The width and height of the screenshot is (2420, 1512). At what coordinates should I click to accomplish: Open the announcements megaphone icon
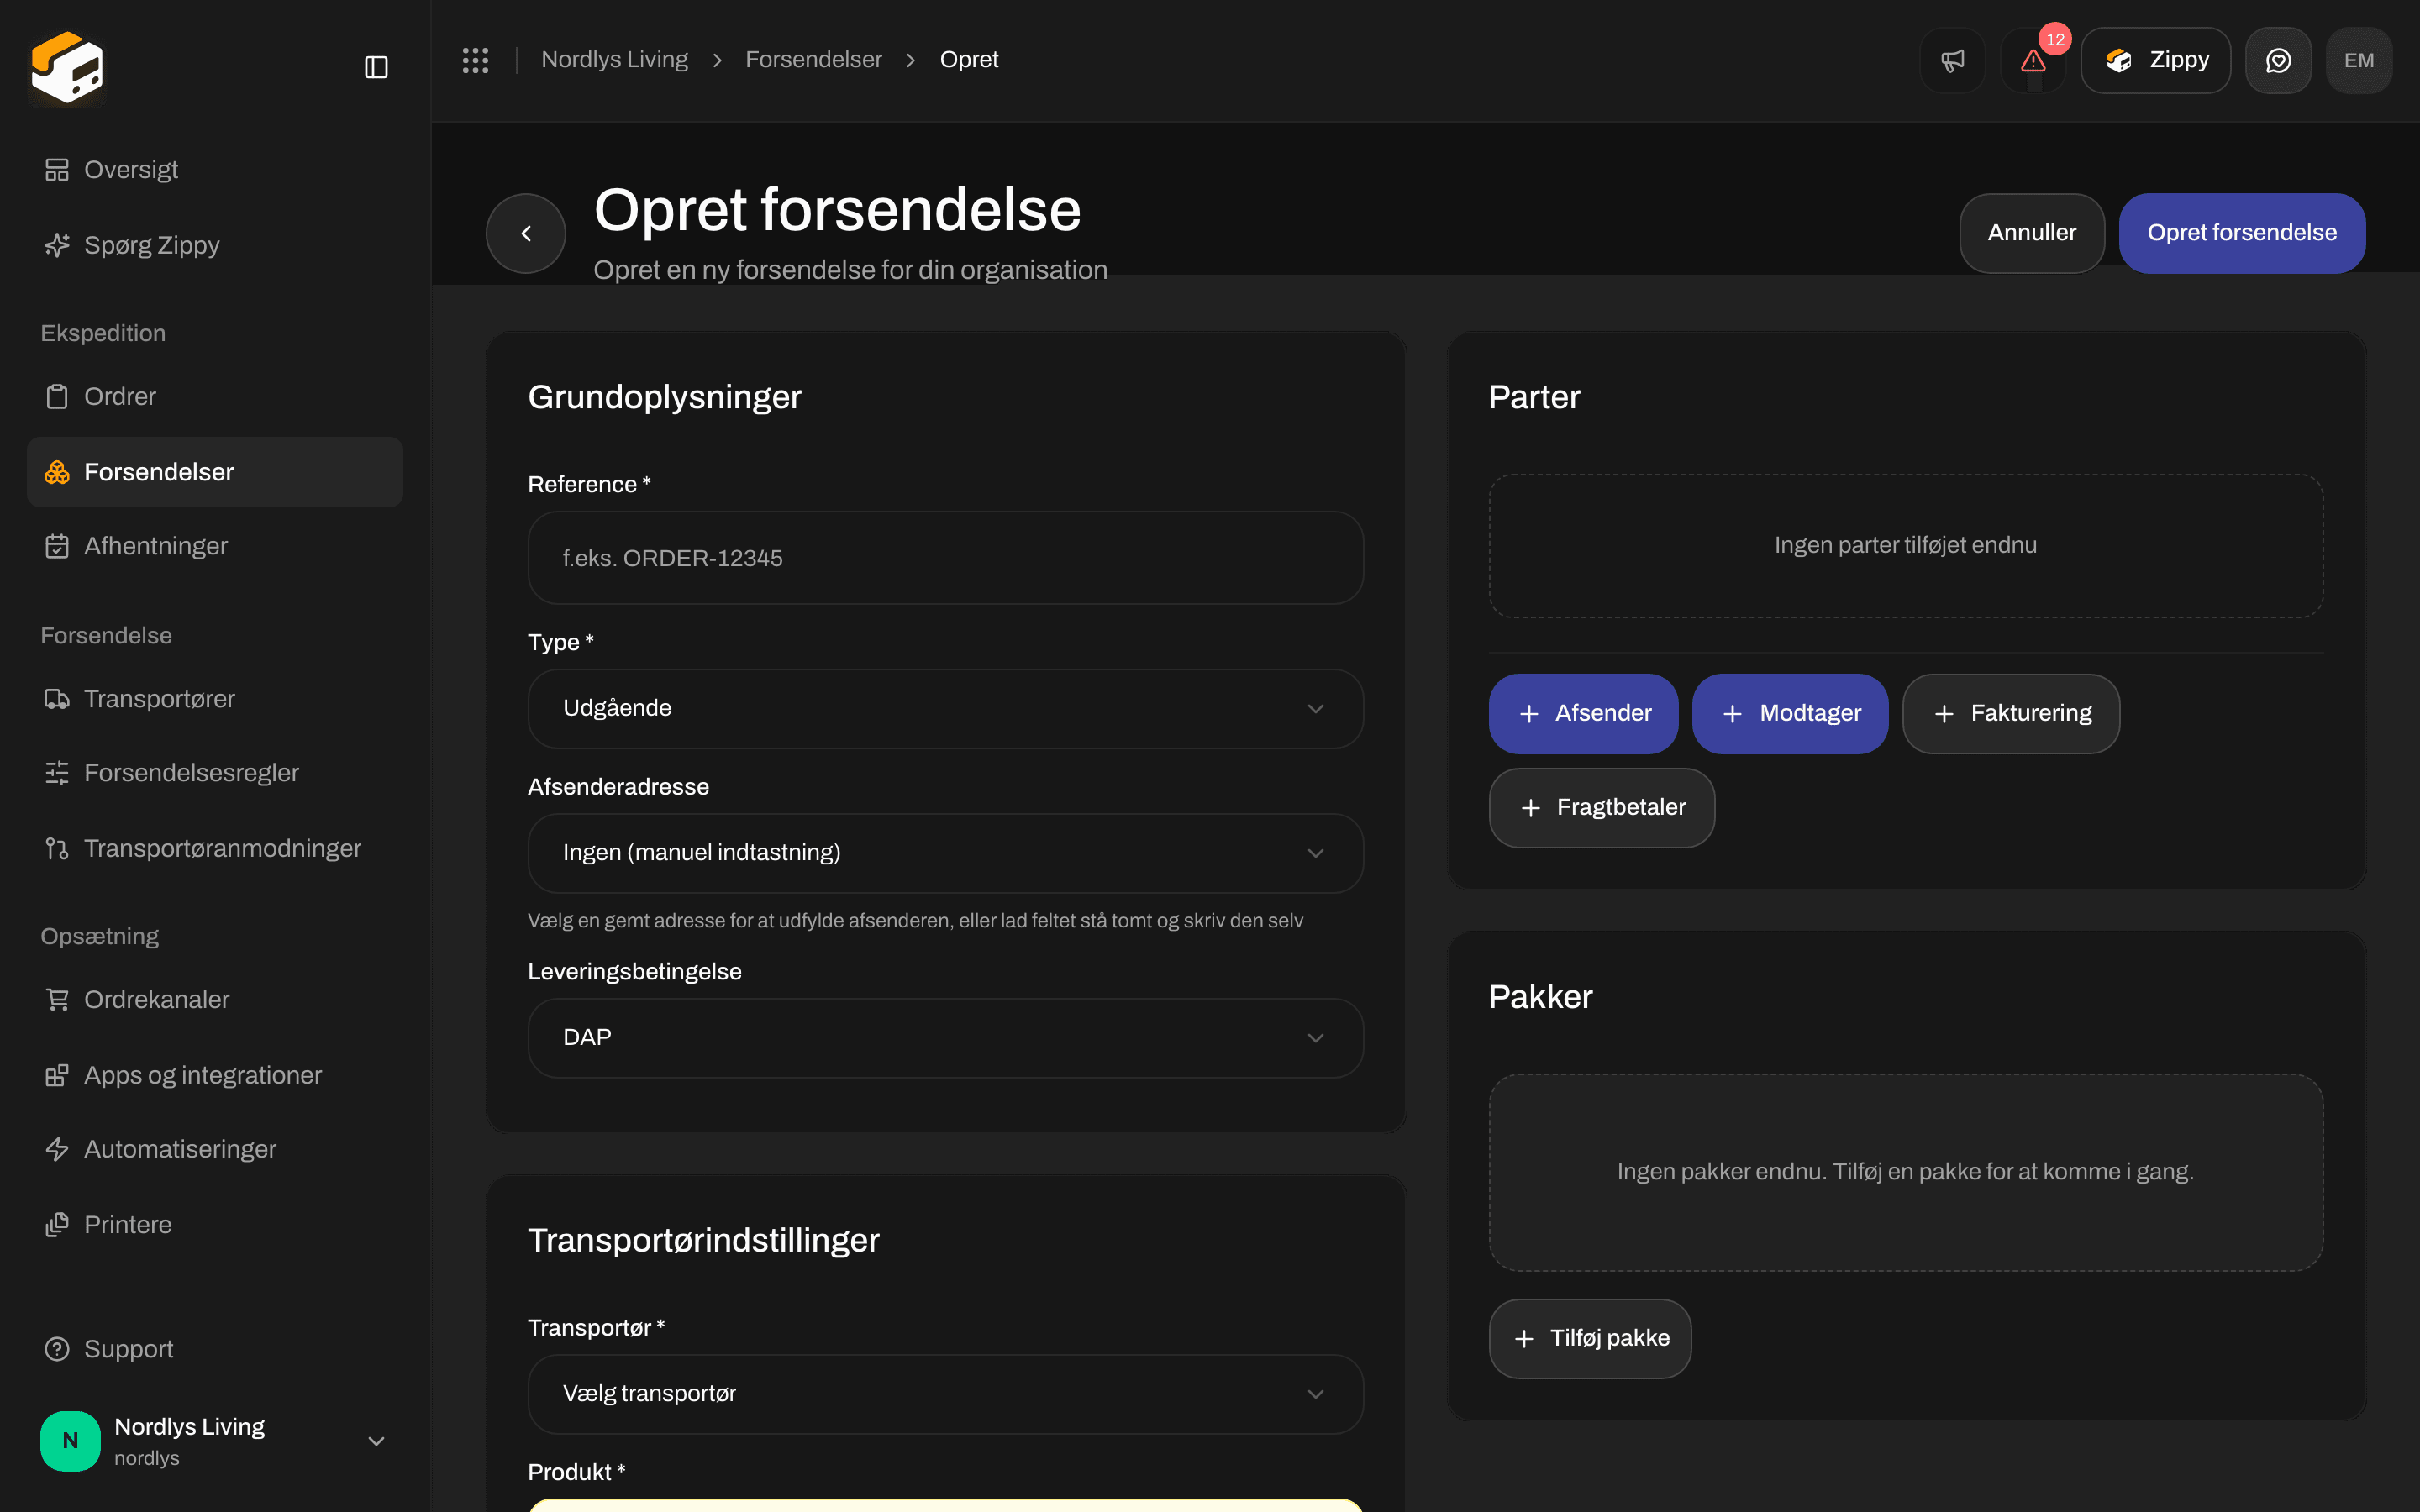click(1952, 60)
